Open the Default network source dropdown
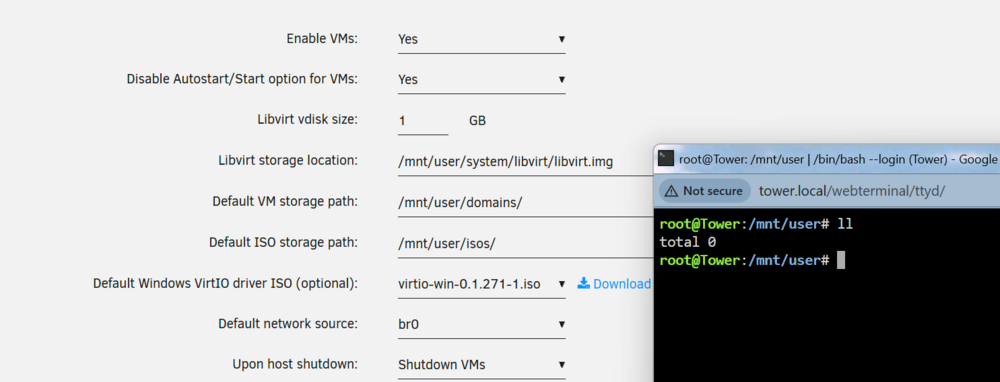 pyautogui.click(x=482, y=325)
